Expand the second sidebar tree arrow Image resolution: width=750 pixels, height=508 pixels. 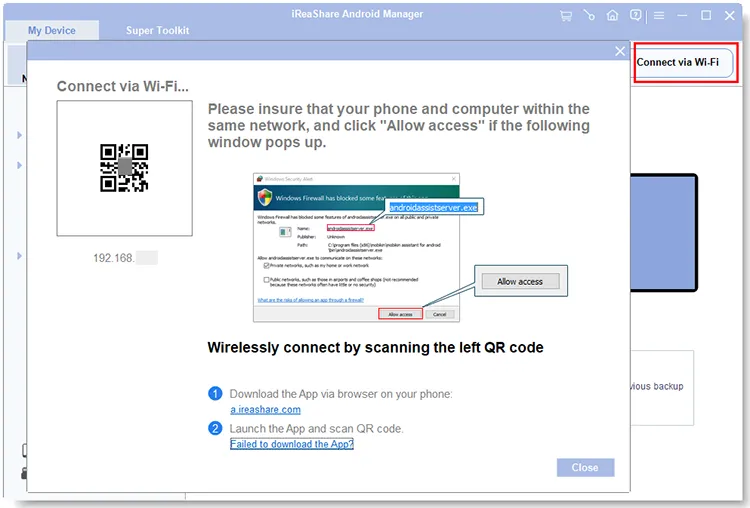point(19,165)
